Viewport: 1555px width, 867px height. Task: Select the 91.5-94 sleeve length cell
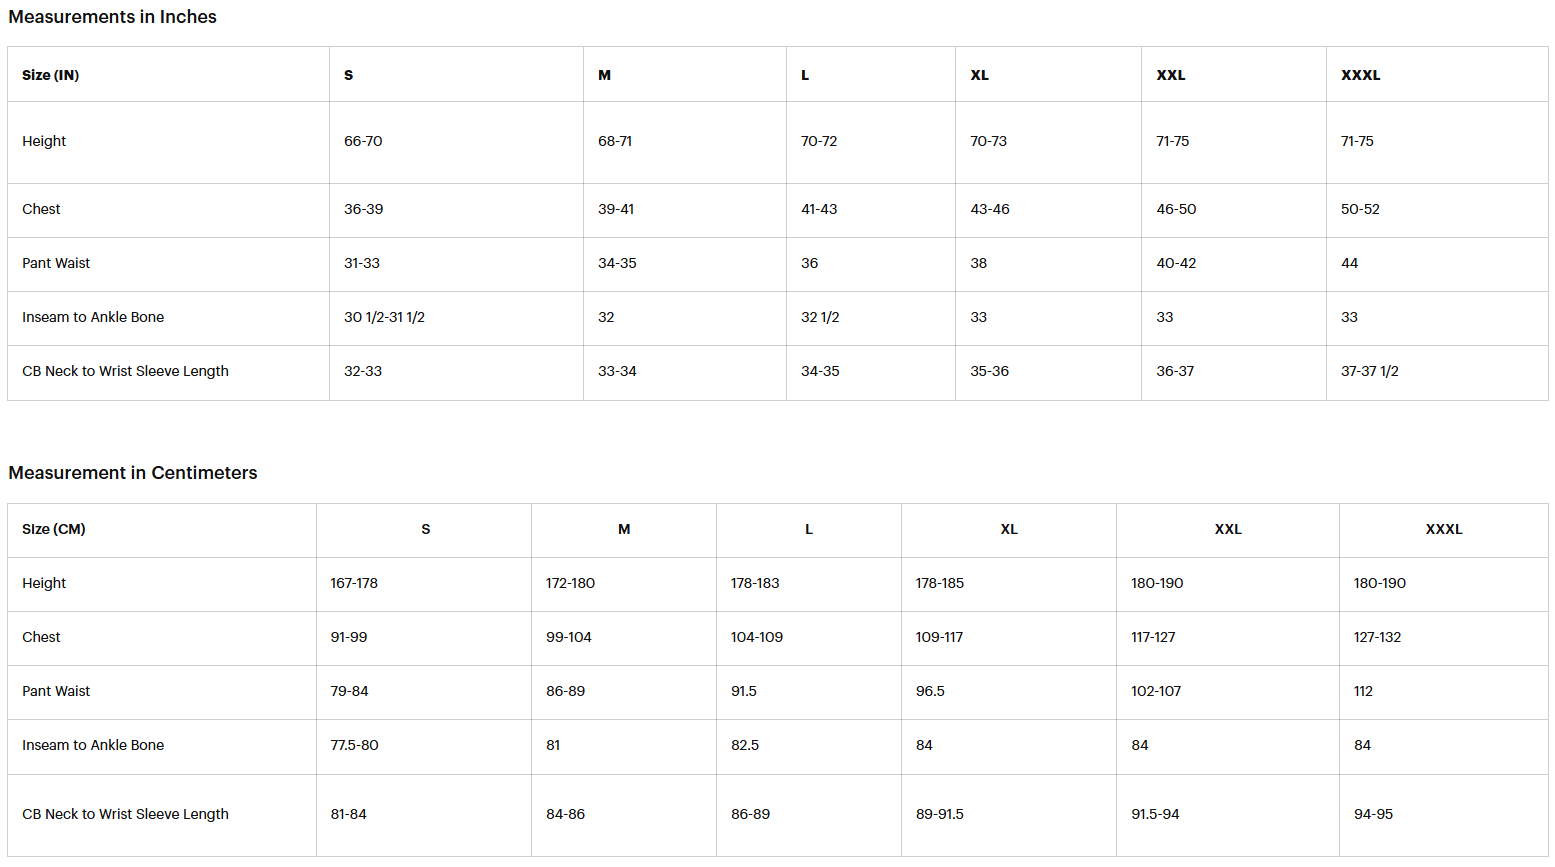pyautogui.click(x=1228, y=815)
